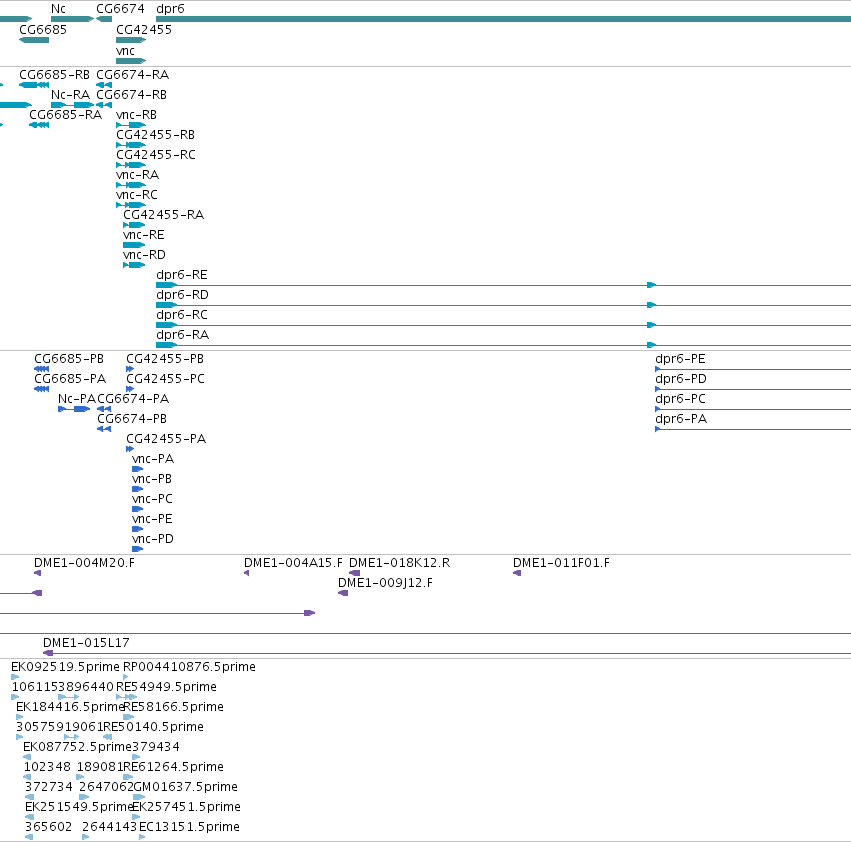Select protein CG6674-PB
Viewport: 851px width, 842px height.
point(132,420)
